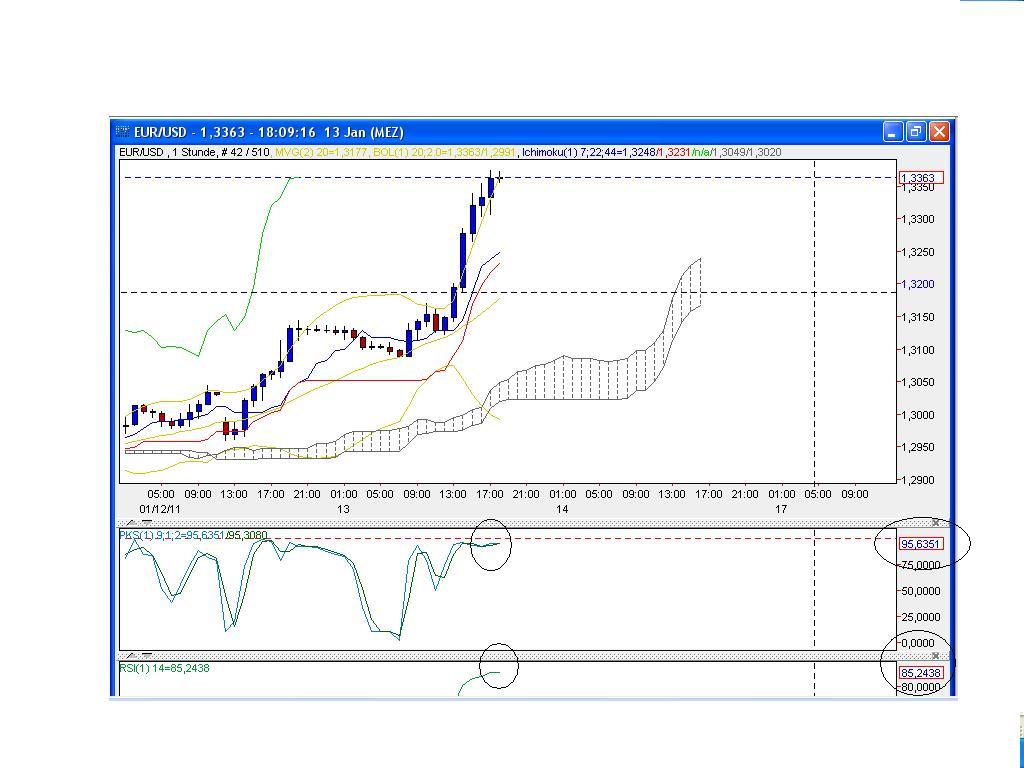Screen dimensions: 1024x768
Task: Click the chart icon in the title bar
Action: (120, 131)
